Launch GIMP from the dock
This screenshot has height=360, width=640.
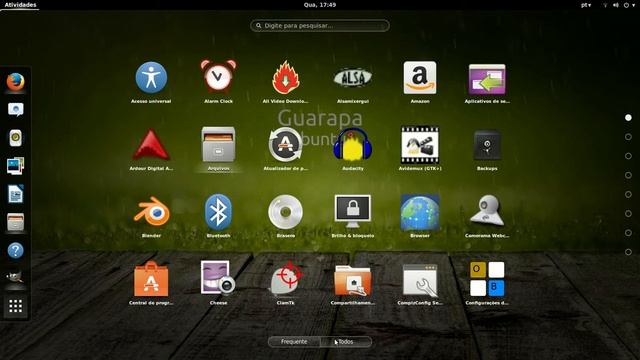click(16, 278)
